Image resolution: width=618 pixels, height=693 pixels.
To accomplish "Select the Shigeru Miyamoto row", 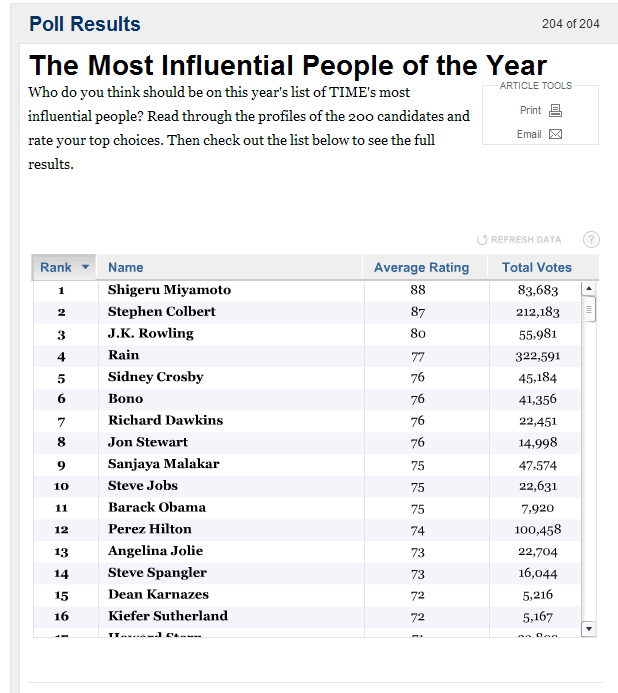I will (307, 290).
